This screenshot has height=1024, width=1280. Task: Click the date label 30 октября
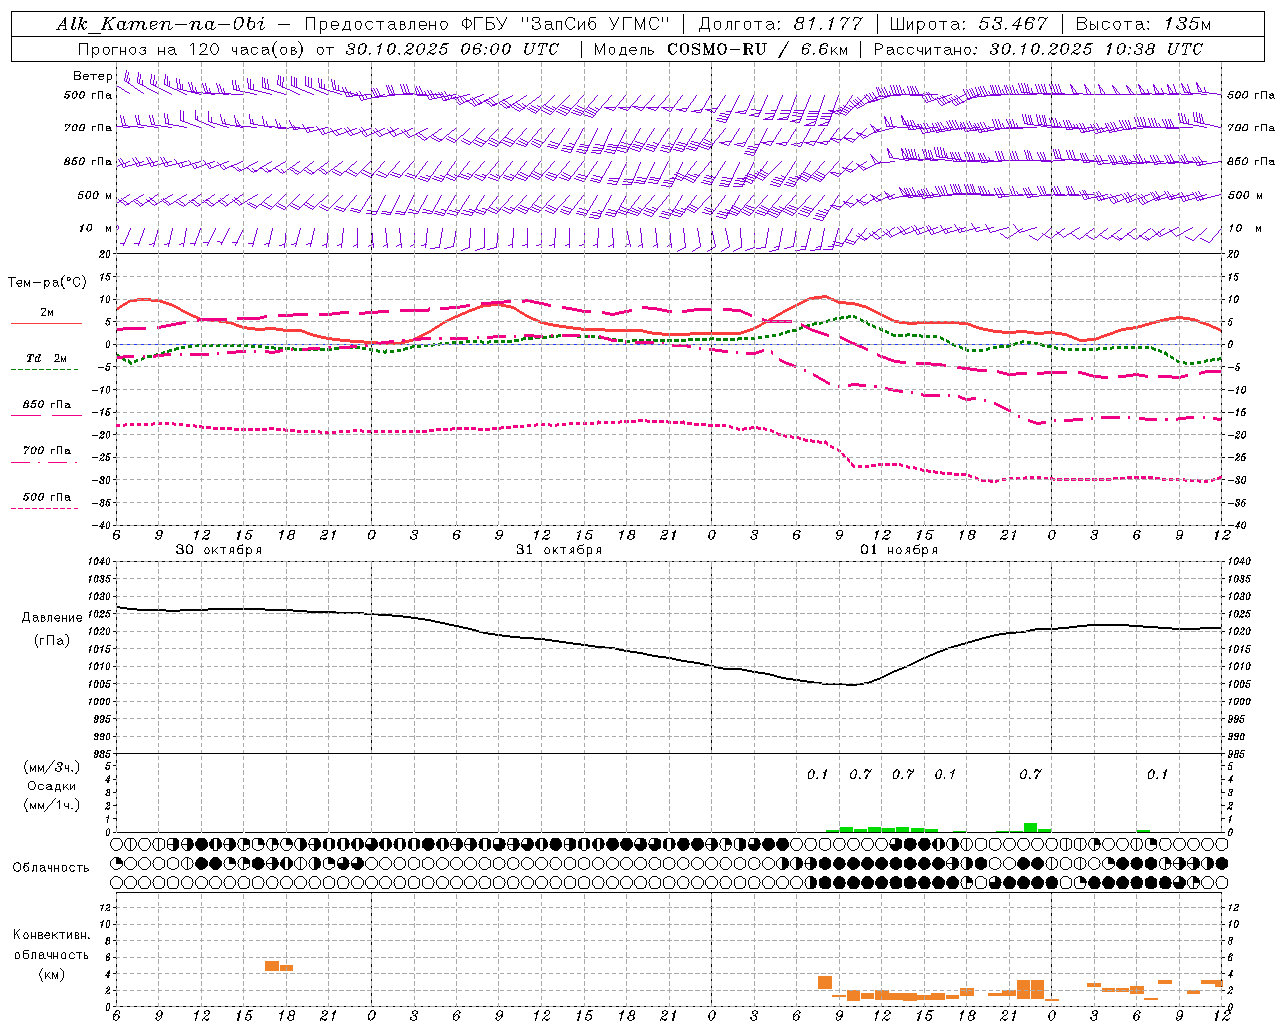(219, 549)
